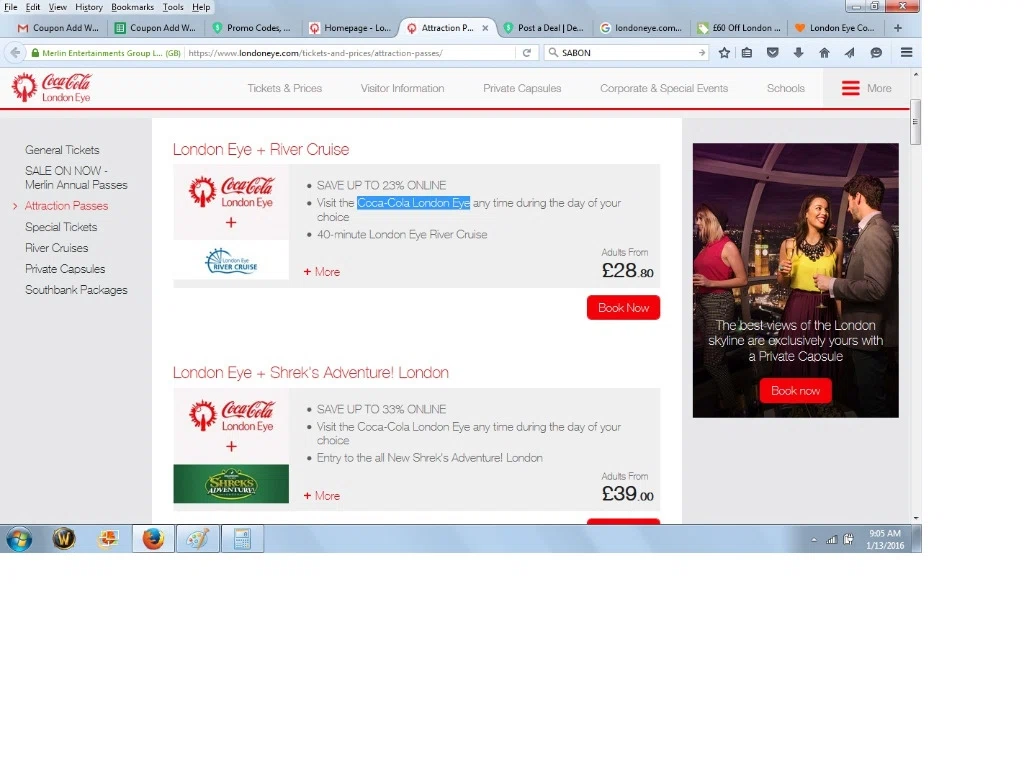This screenshot has height=766, width=1024.
Task: Click Book now on Private Capsule ad
Action: click(795, 391)
